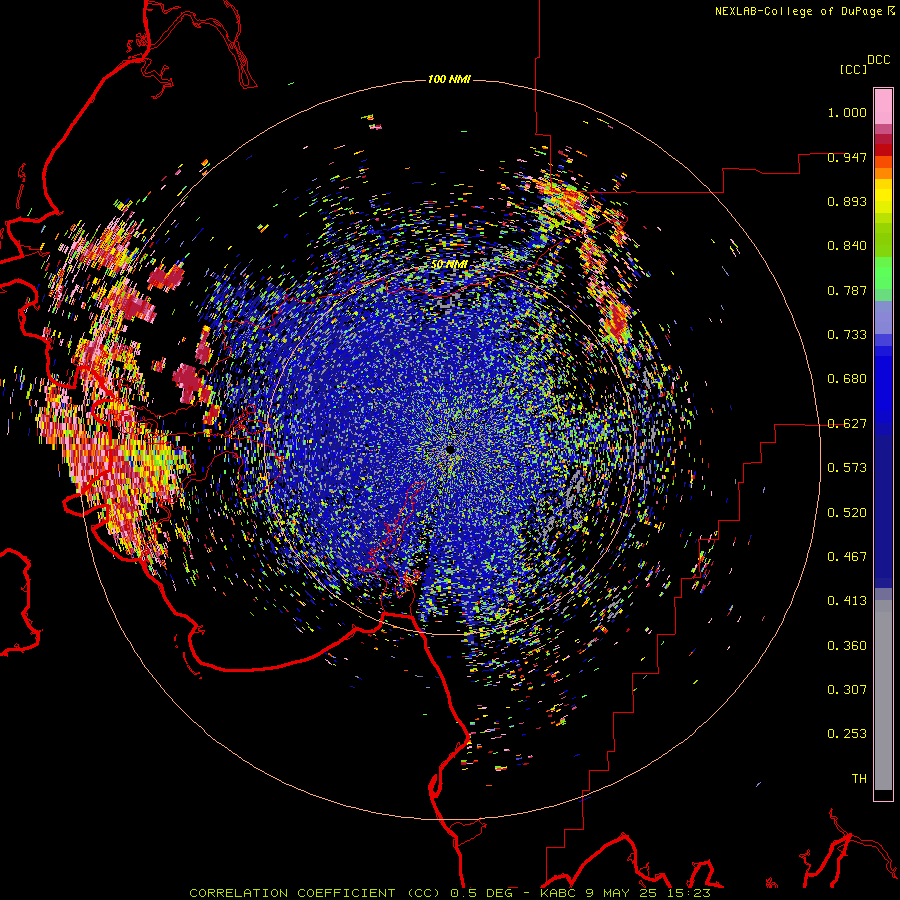Click the 0.787 legend value
Viewport: 900px width, 900px height.
coord(847,290)
